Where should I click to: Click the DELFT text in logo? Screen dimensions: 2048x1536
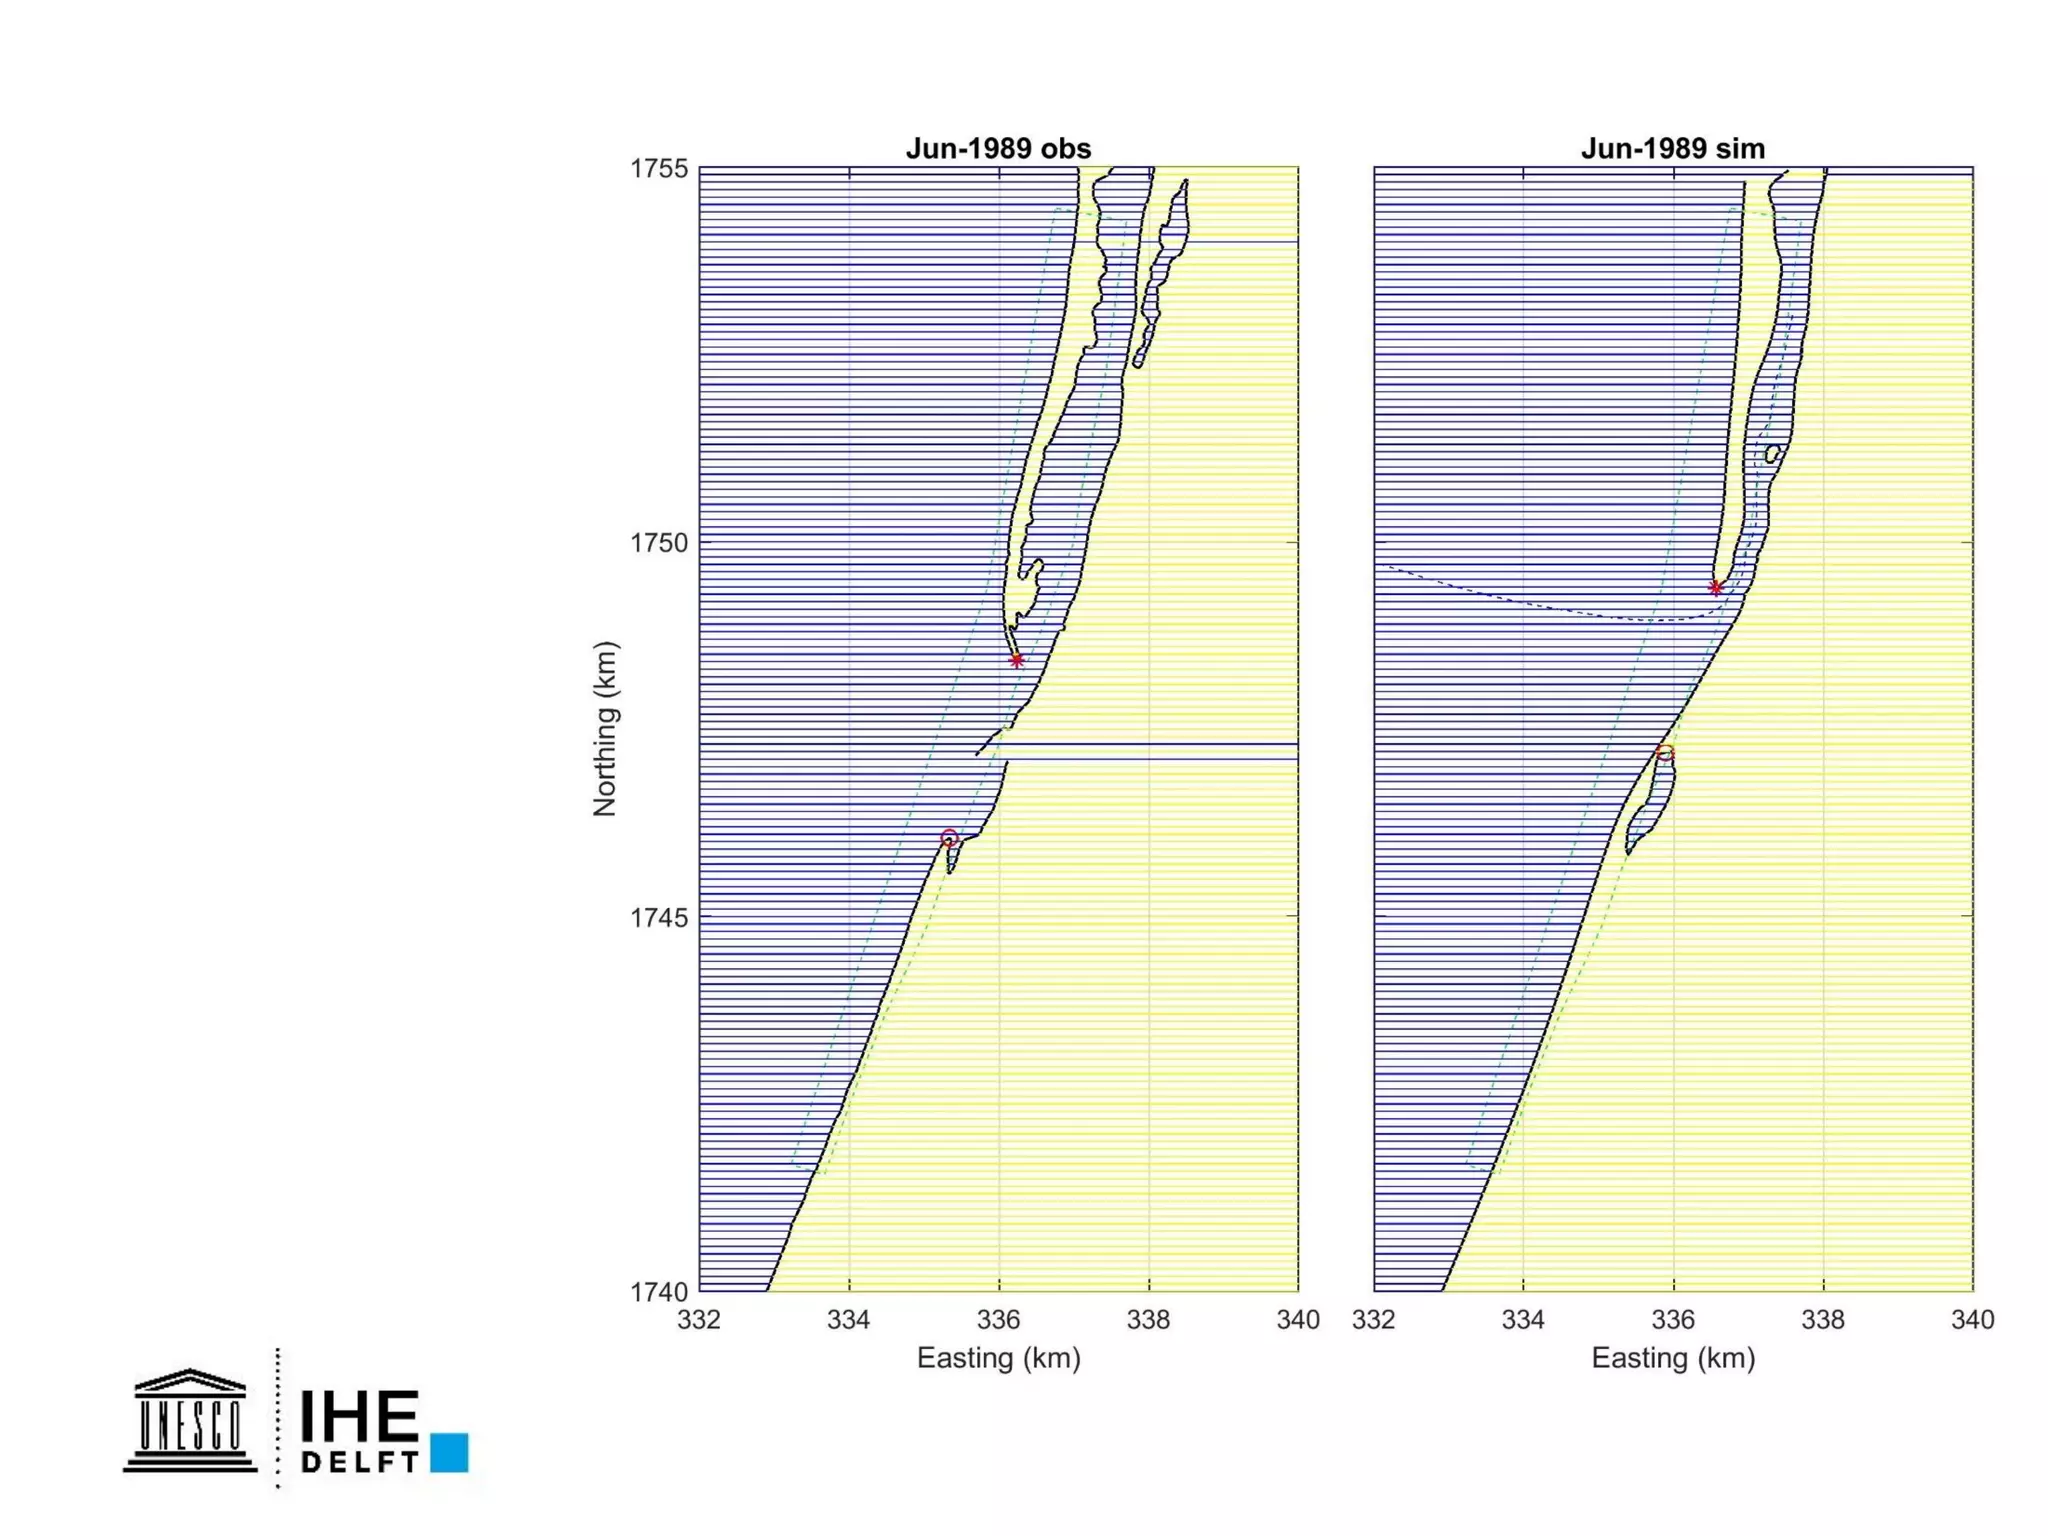pyautogui.click(x=359, y=1461)
